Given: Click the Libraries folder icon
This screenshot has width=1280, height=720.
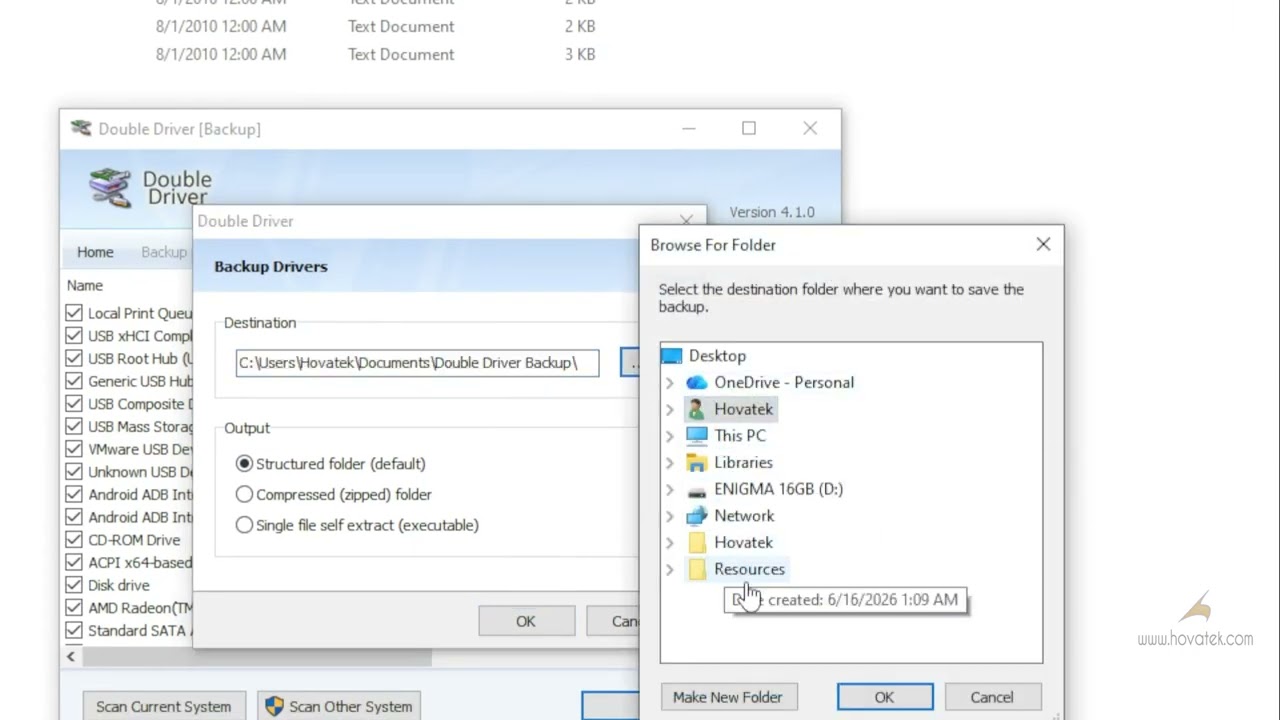Looking at the screenshot, I should click(x=697, y=463).
